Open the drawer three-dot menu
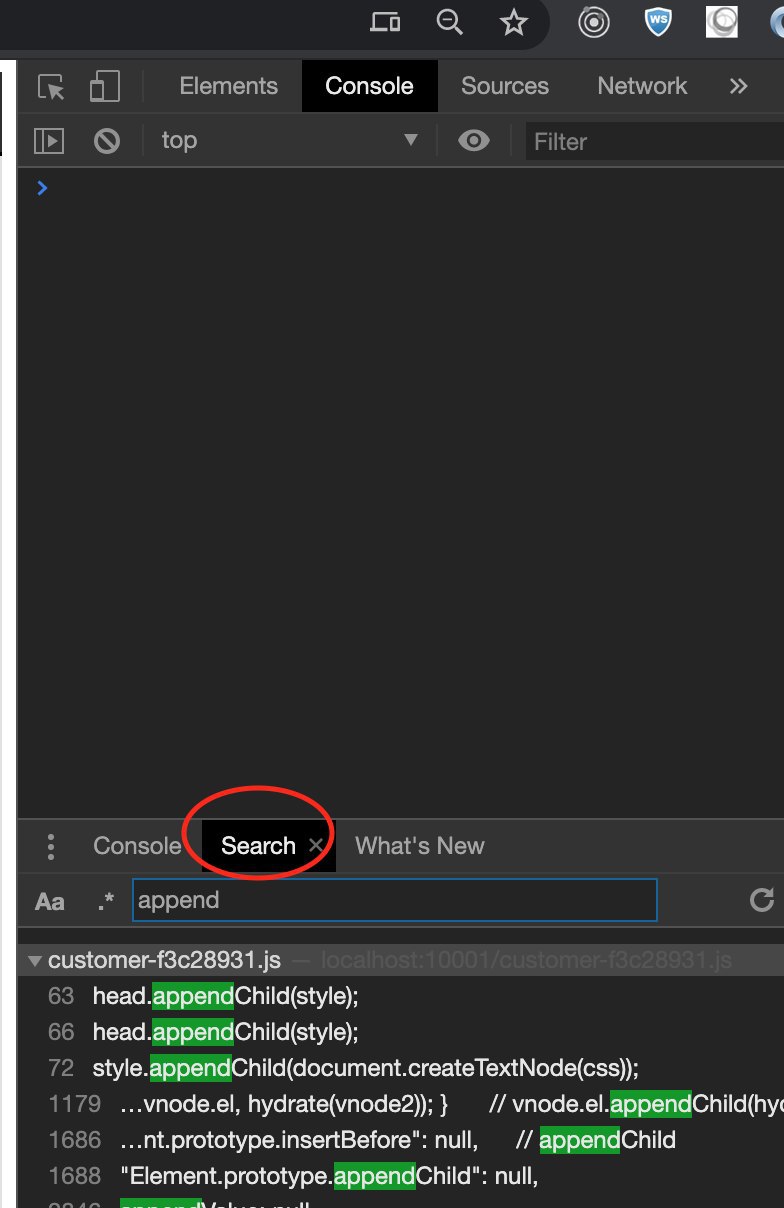784x1208 pixels. tap(50, 846)
